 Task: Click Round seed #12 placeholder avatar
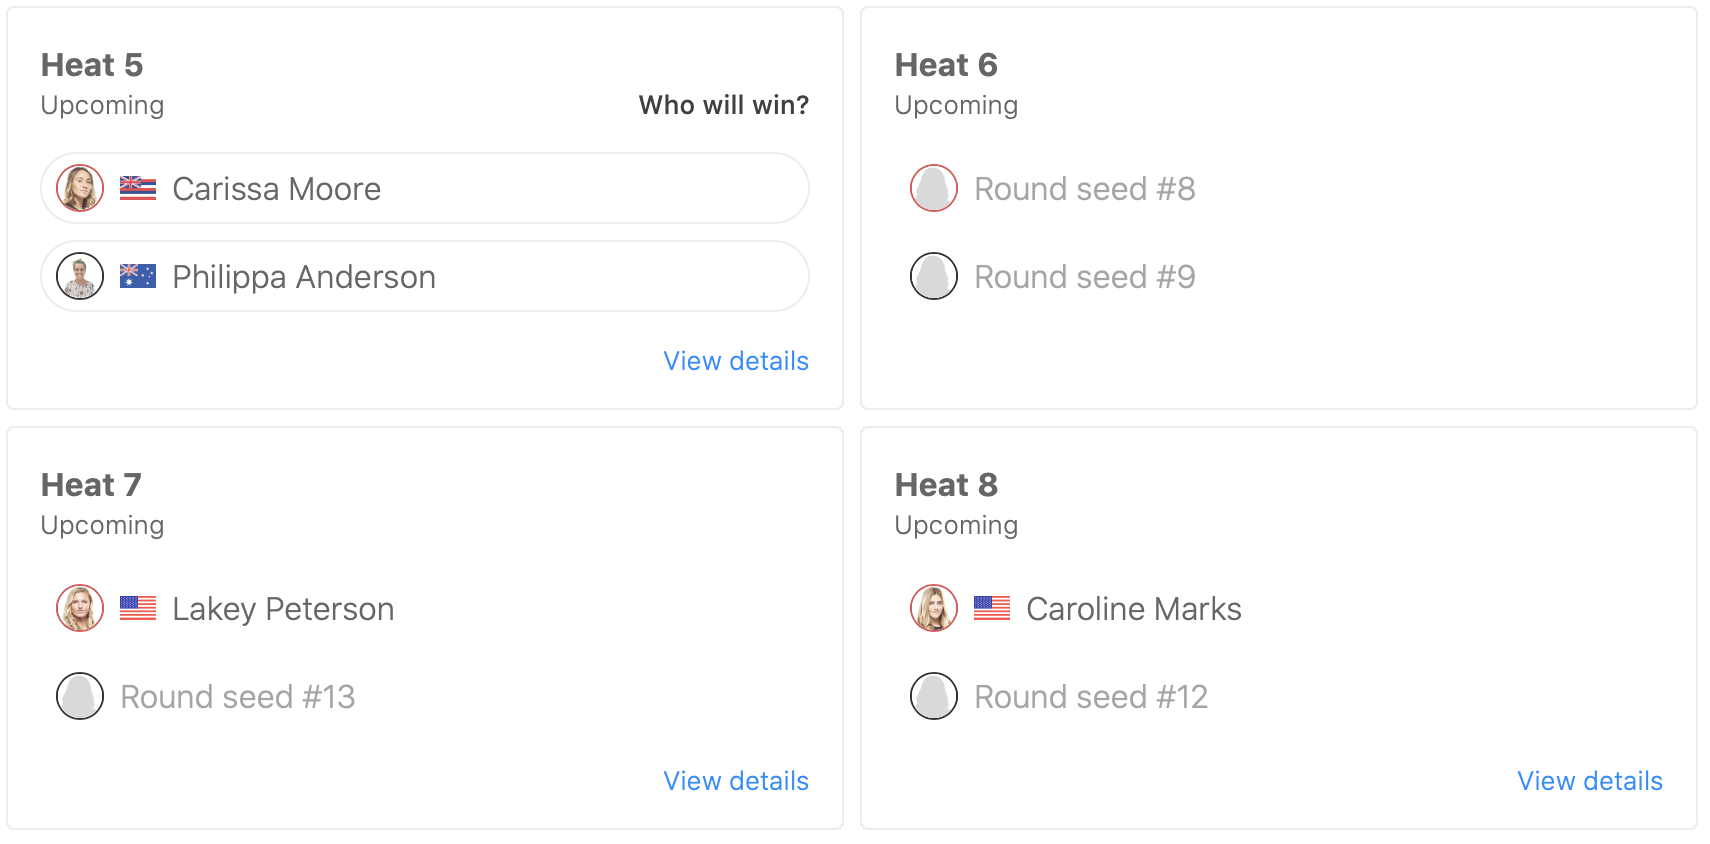[x=934, y=696]
